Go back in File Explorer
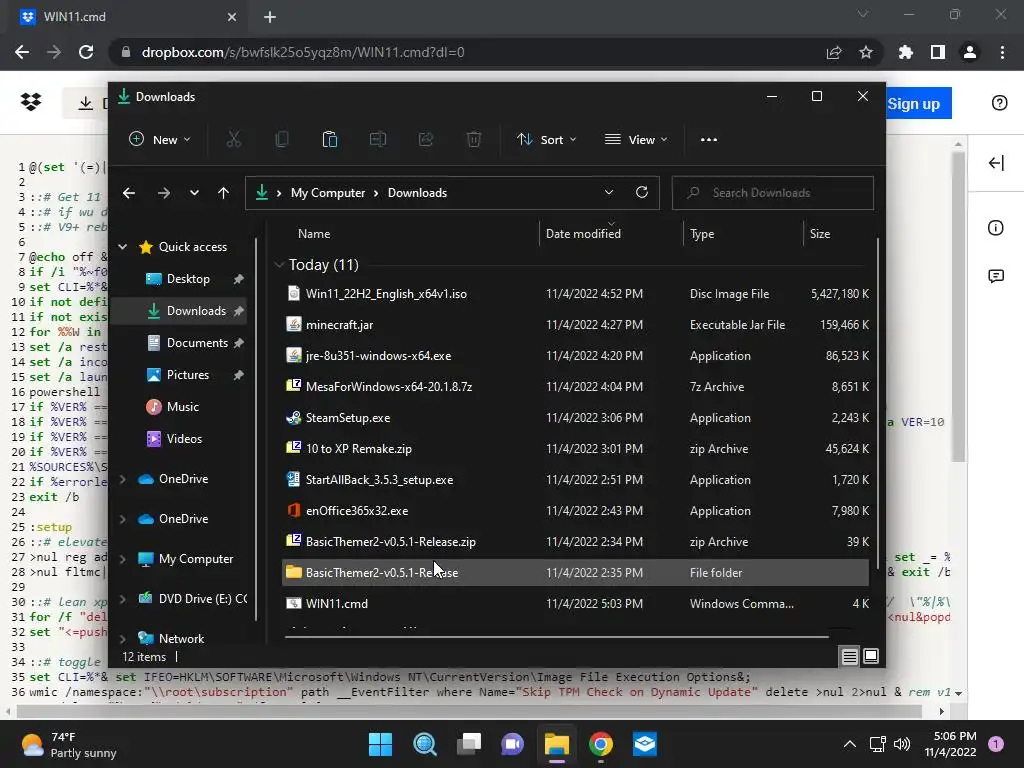The image size is (1024, 768). (x=129, y=193)
